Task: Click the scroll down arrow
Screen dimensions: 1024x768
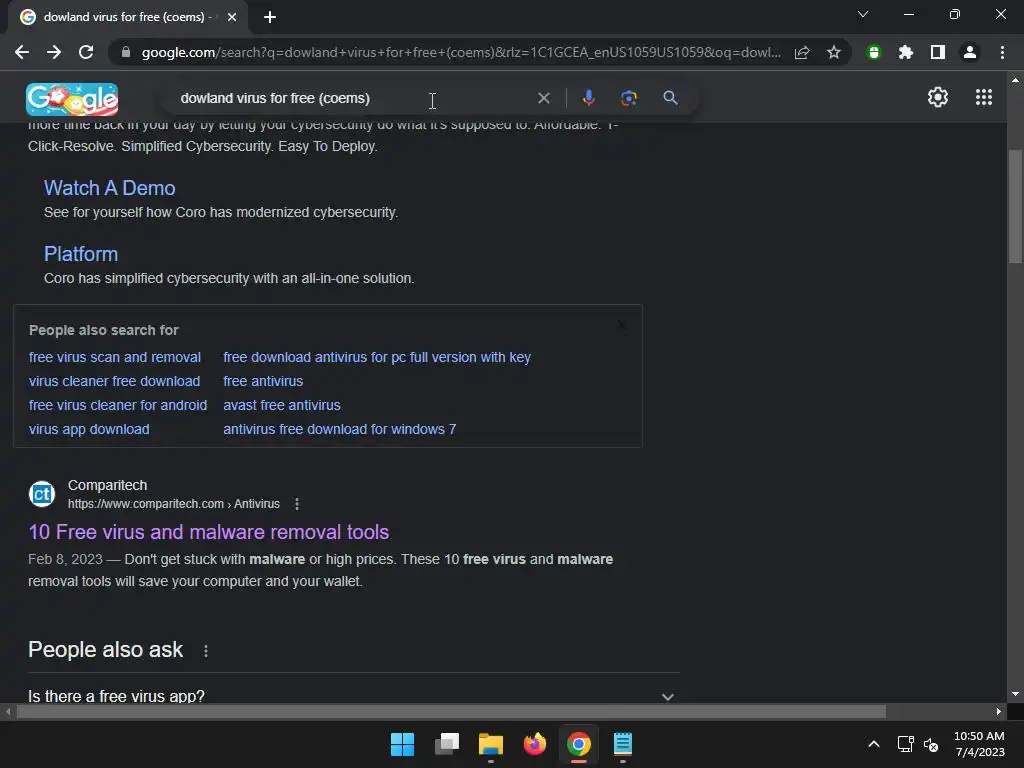Action: [1014, 694]
